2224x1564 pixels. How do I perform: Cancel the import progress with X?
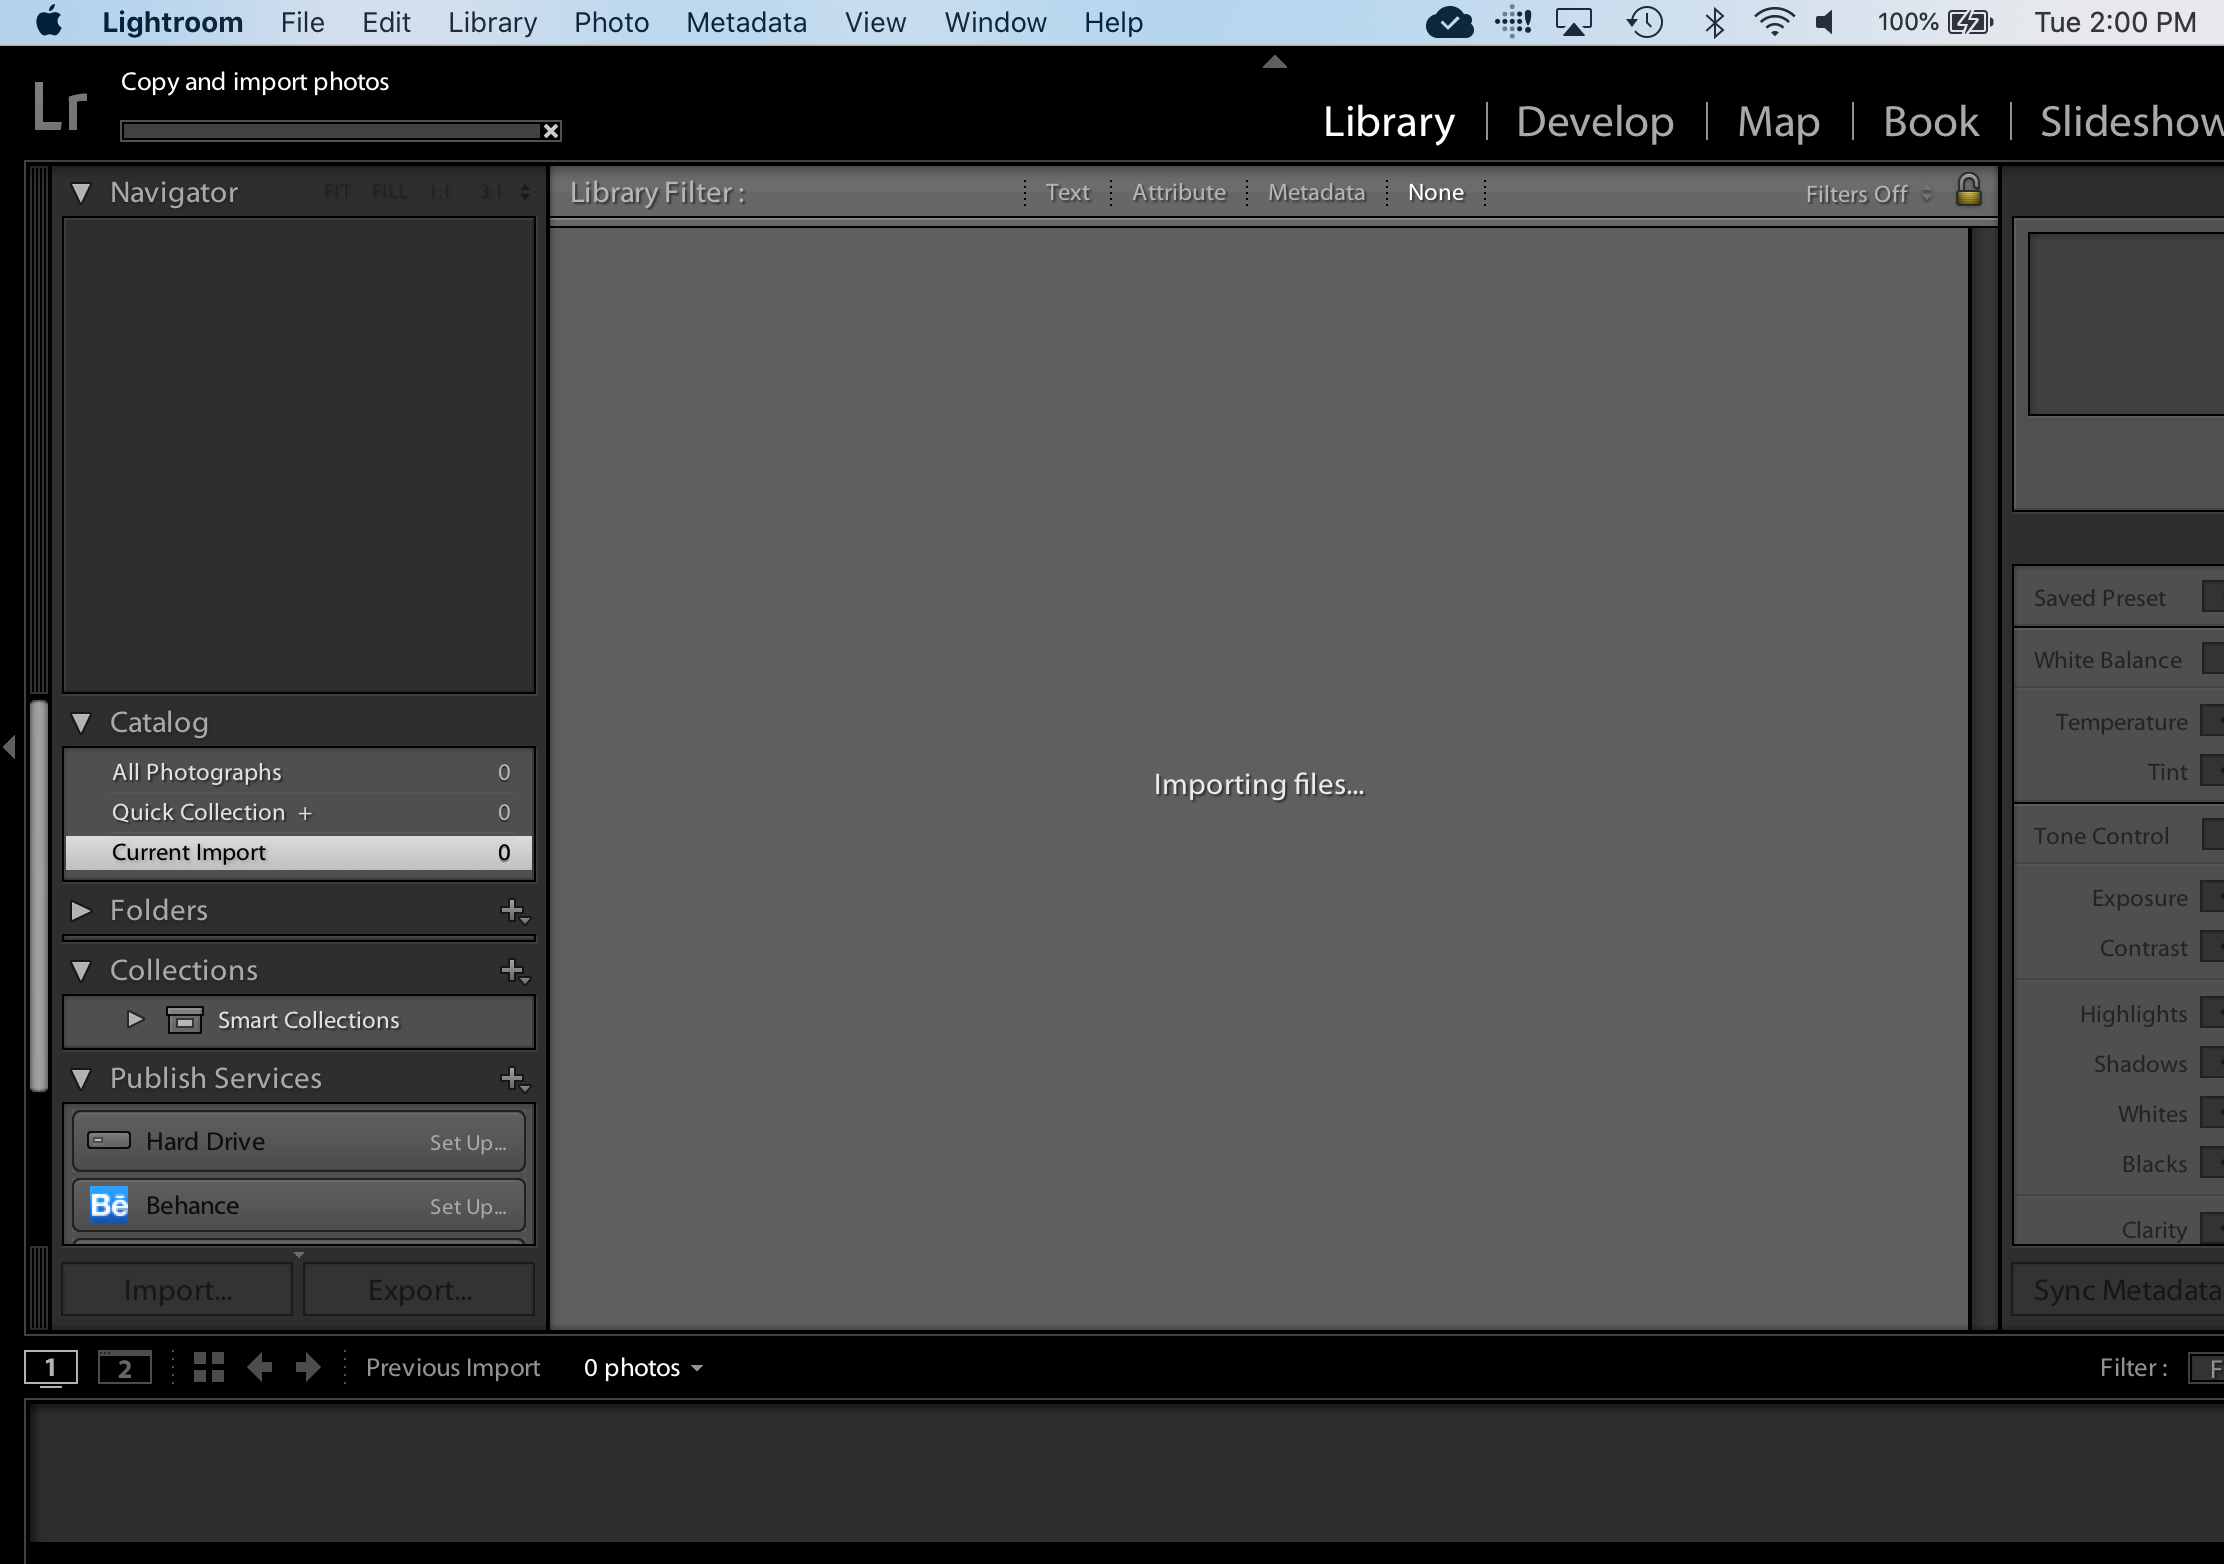tap(551, 131)
